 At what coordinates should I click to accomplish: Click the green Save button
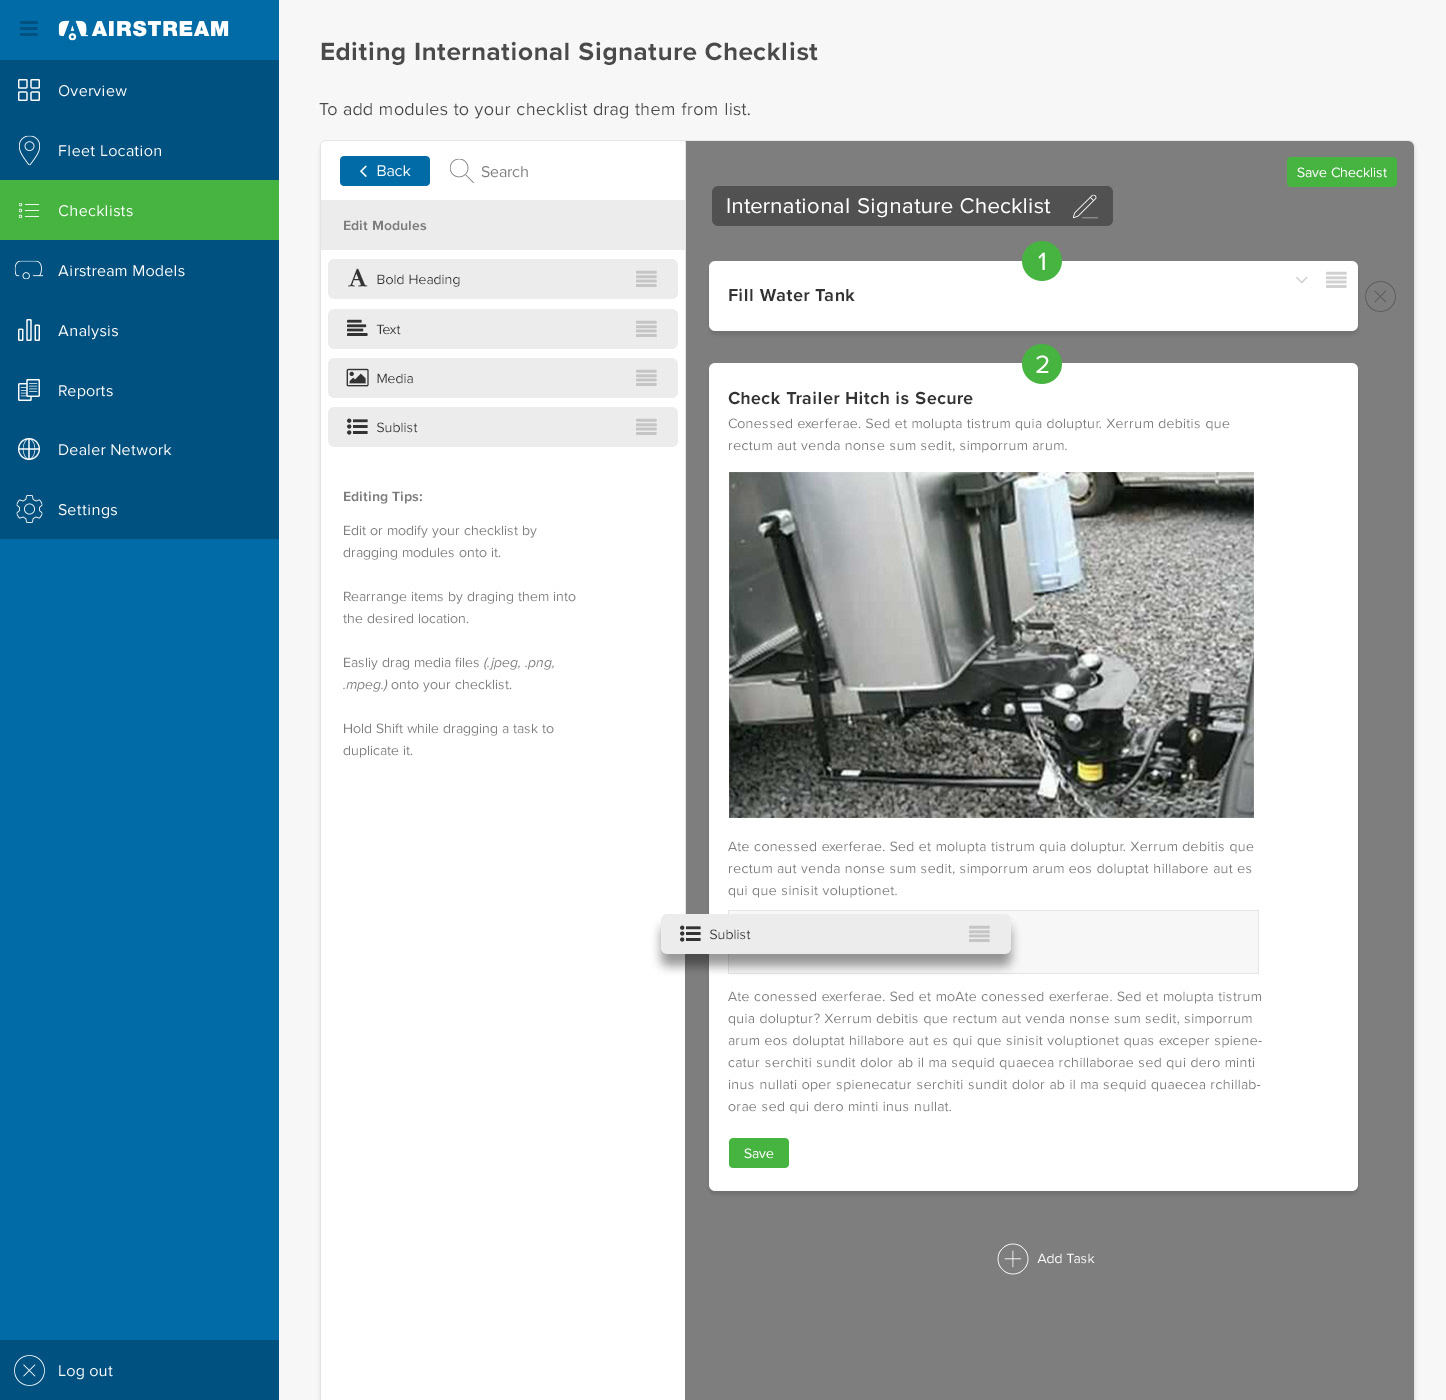[x=759, y=1153]
